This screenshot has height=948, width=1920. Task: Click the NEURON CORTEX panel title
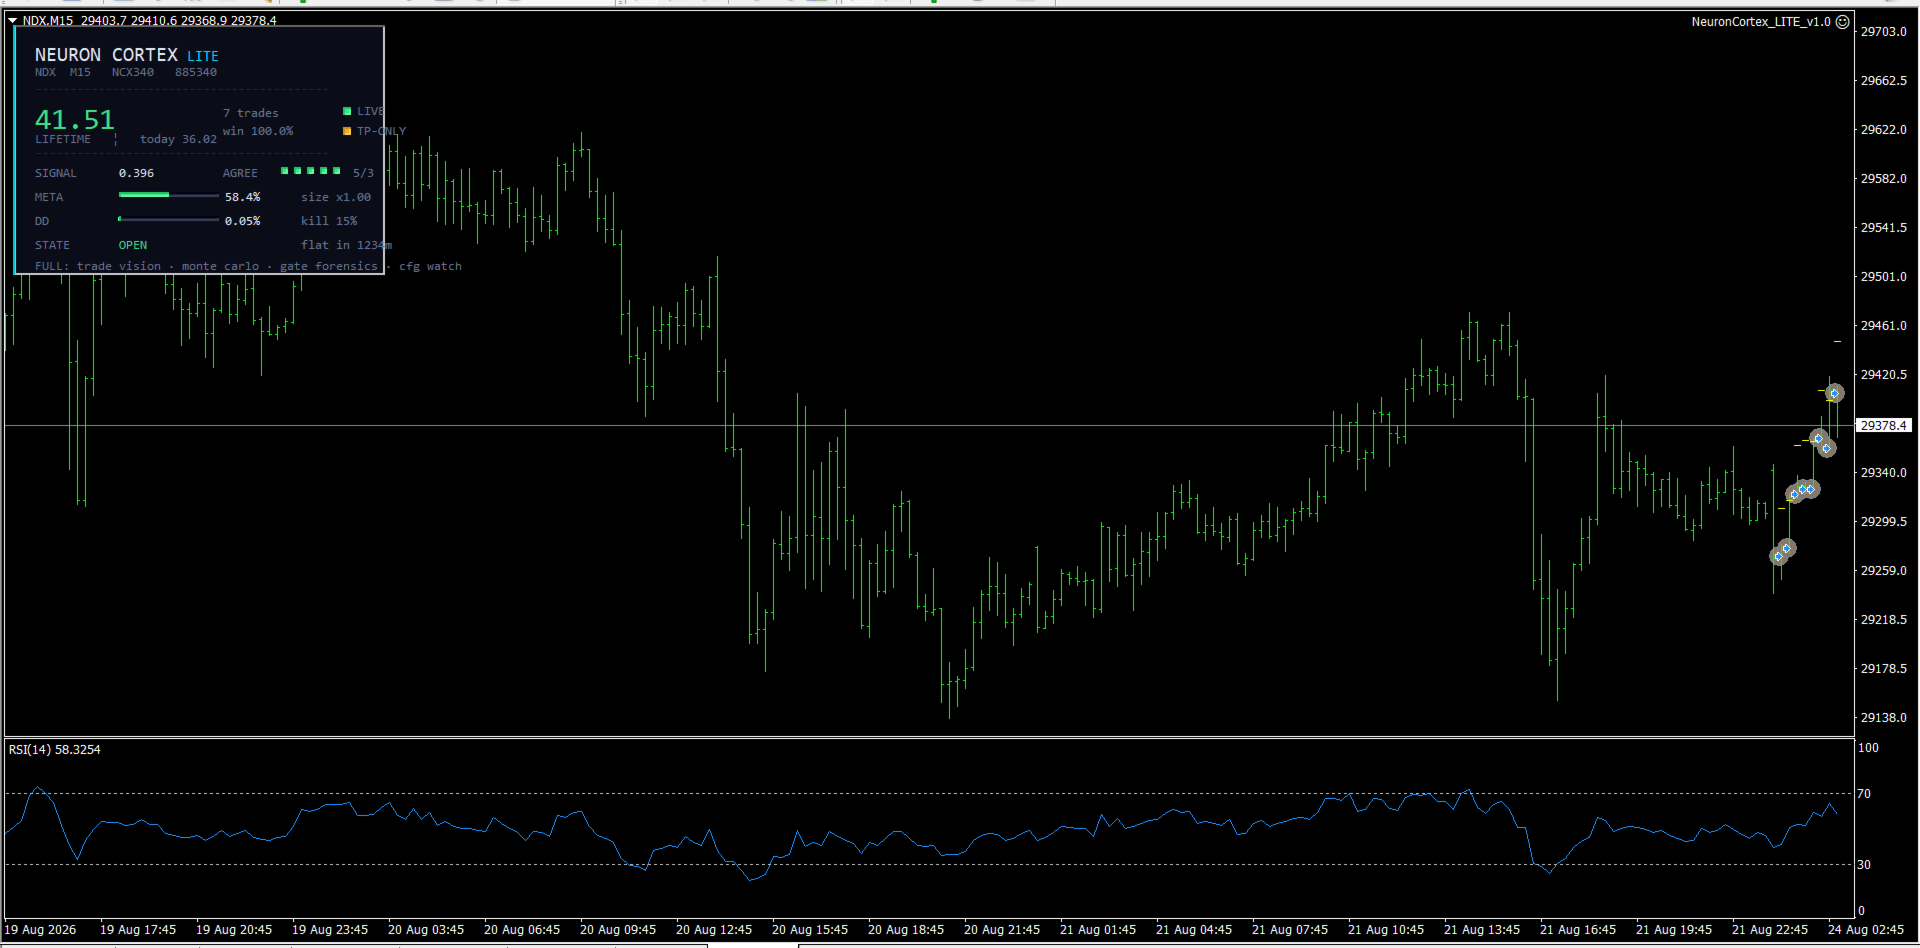106,55
